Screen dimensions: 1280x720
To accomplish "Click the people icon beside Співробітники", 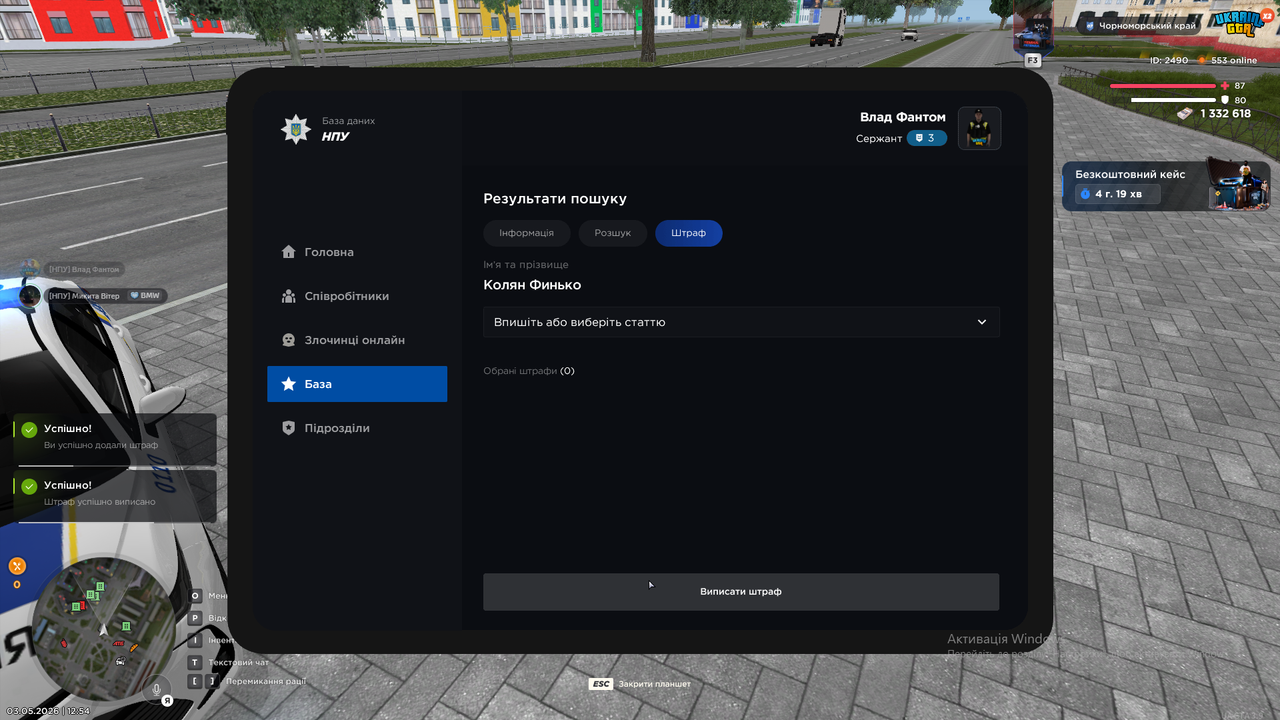I will click(x=289, y=296).
